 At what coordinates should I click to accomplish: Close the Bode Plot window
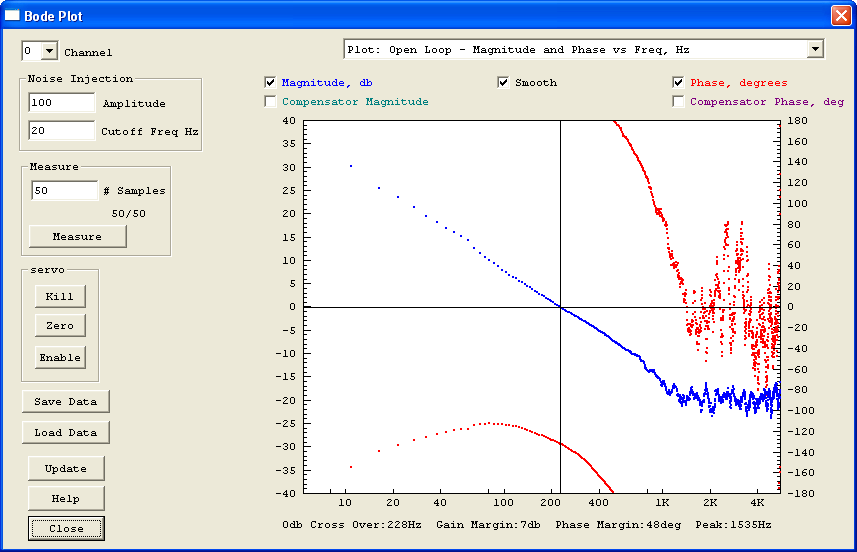(x=839, y=15)
